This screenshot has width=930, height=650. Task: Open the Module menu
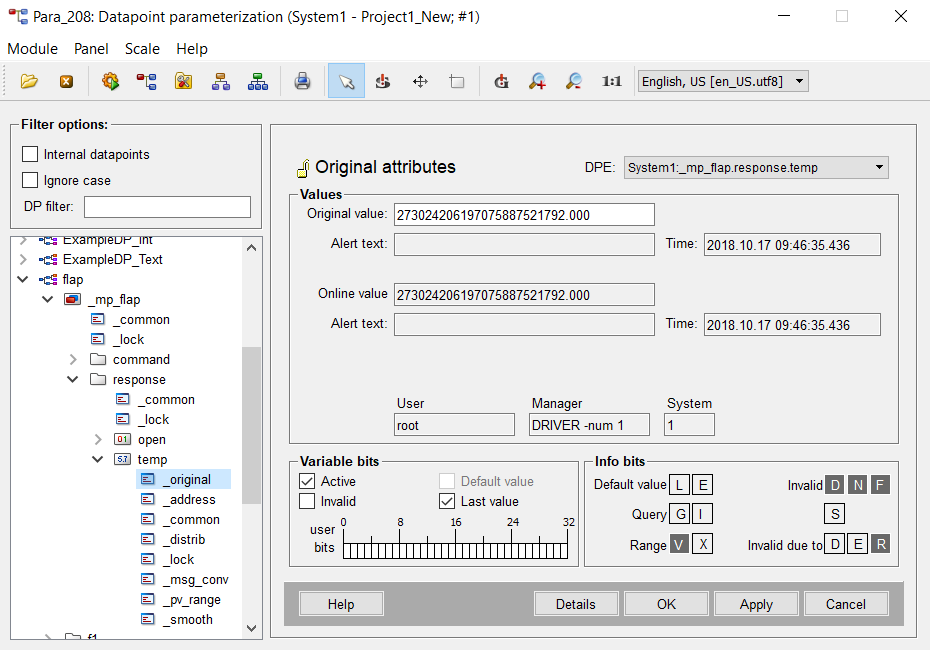pyautogui.click(x=32, y=49)
